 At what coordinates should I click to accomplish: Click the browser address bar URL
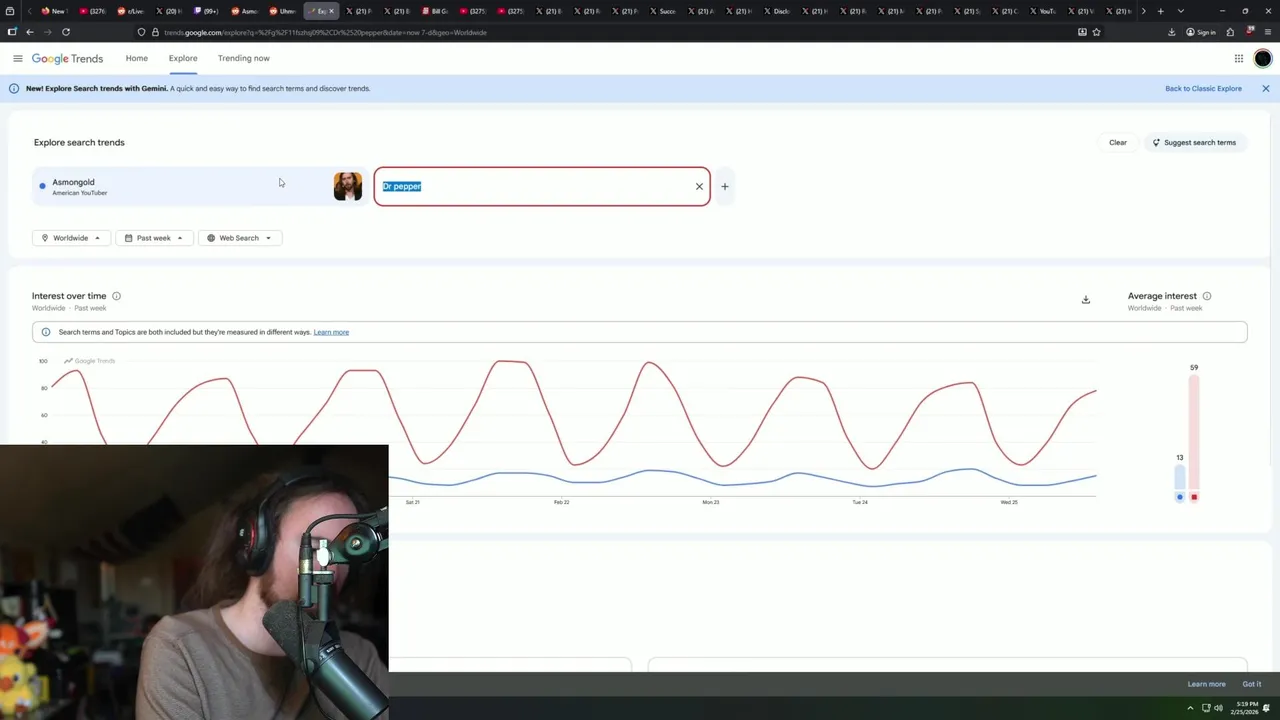point(325,32)
